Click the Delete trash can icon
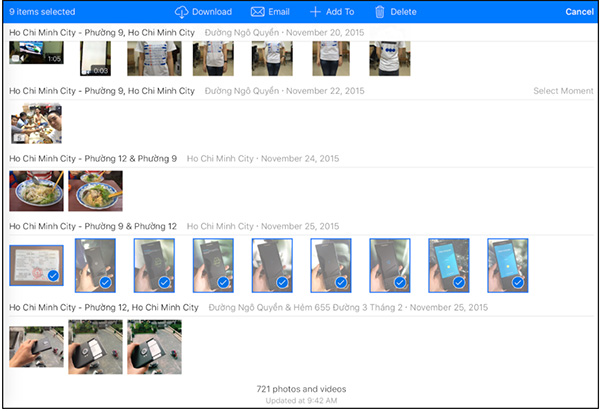 [380, 12]
